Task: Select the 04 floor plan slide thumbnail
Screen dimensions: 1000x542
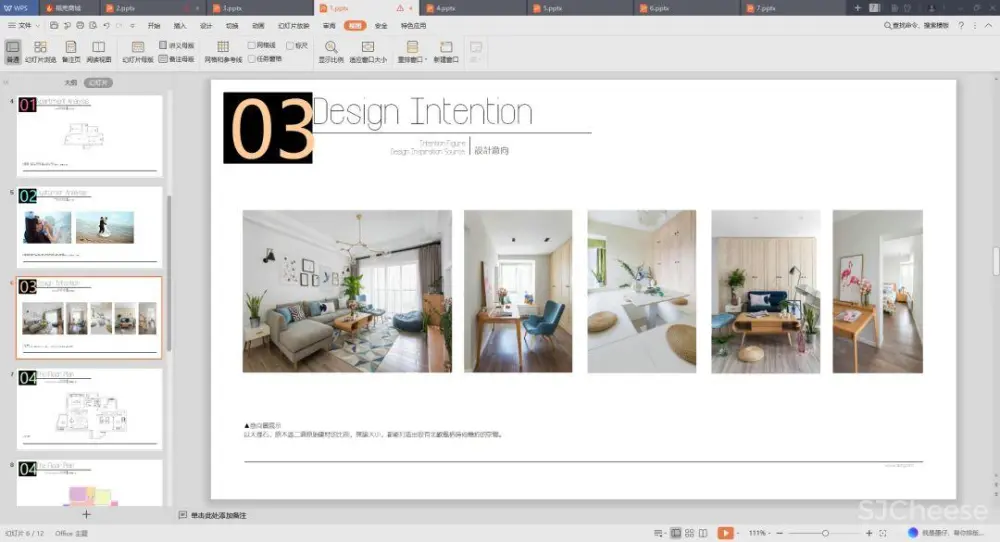Action: [89, 408]
